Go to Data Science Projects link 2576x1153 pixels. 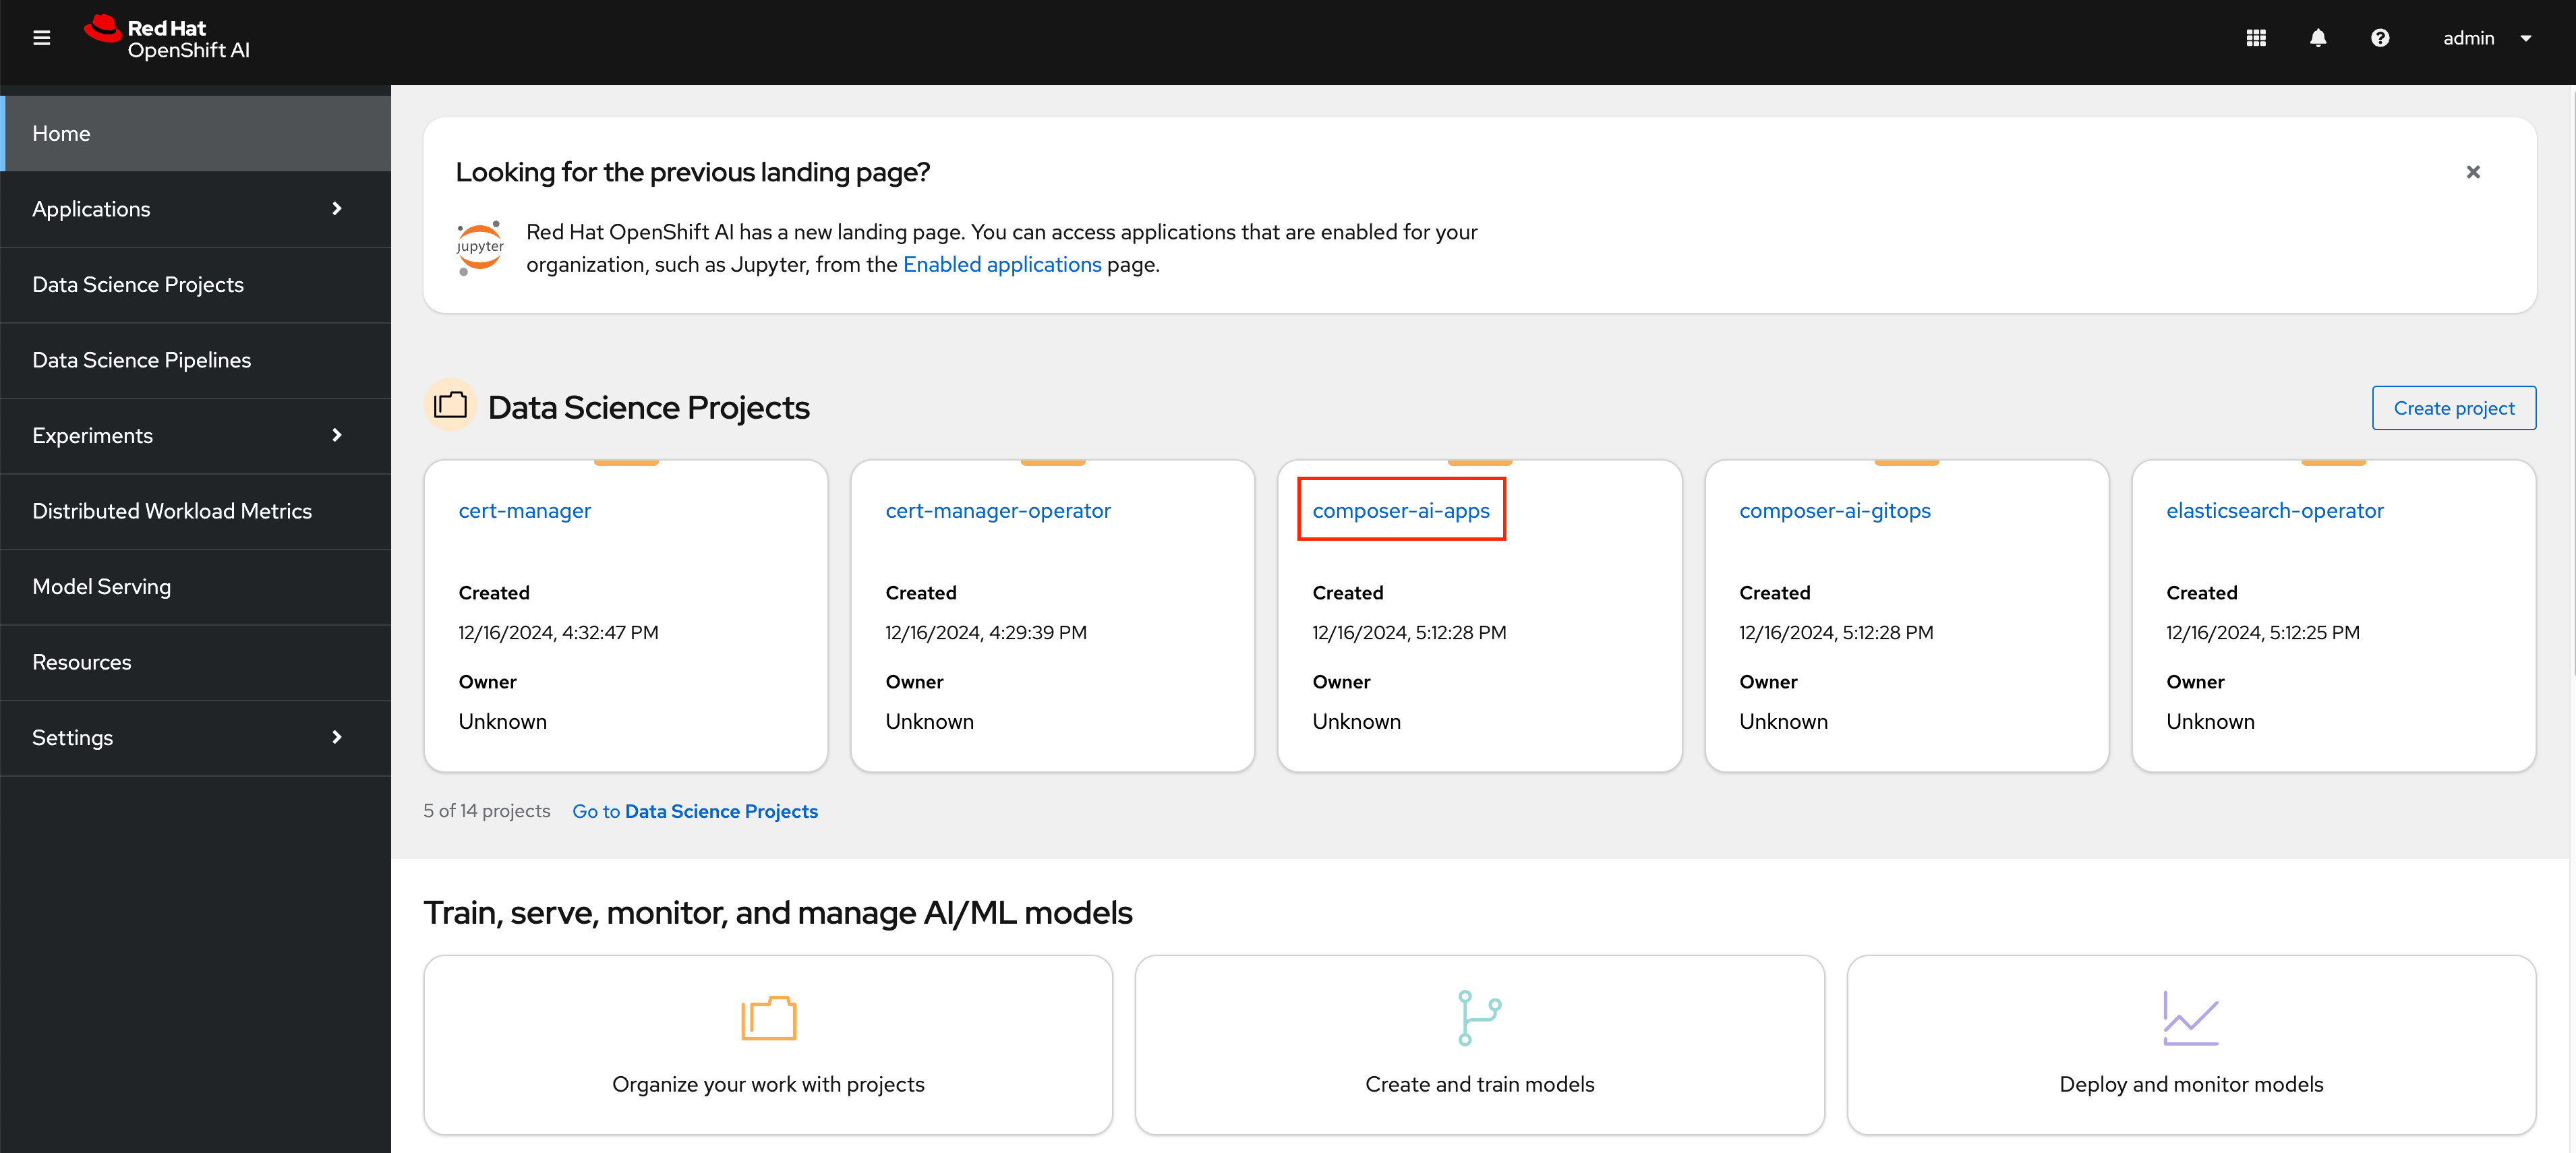coord(693,810)
